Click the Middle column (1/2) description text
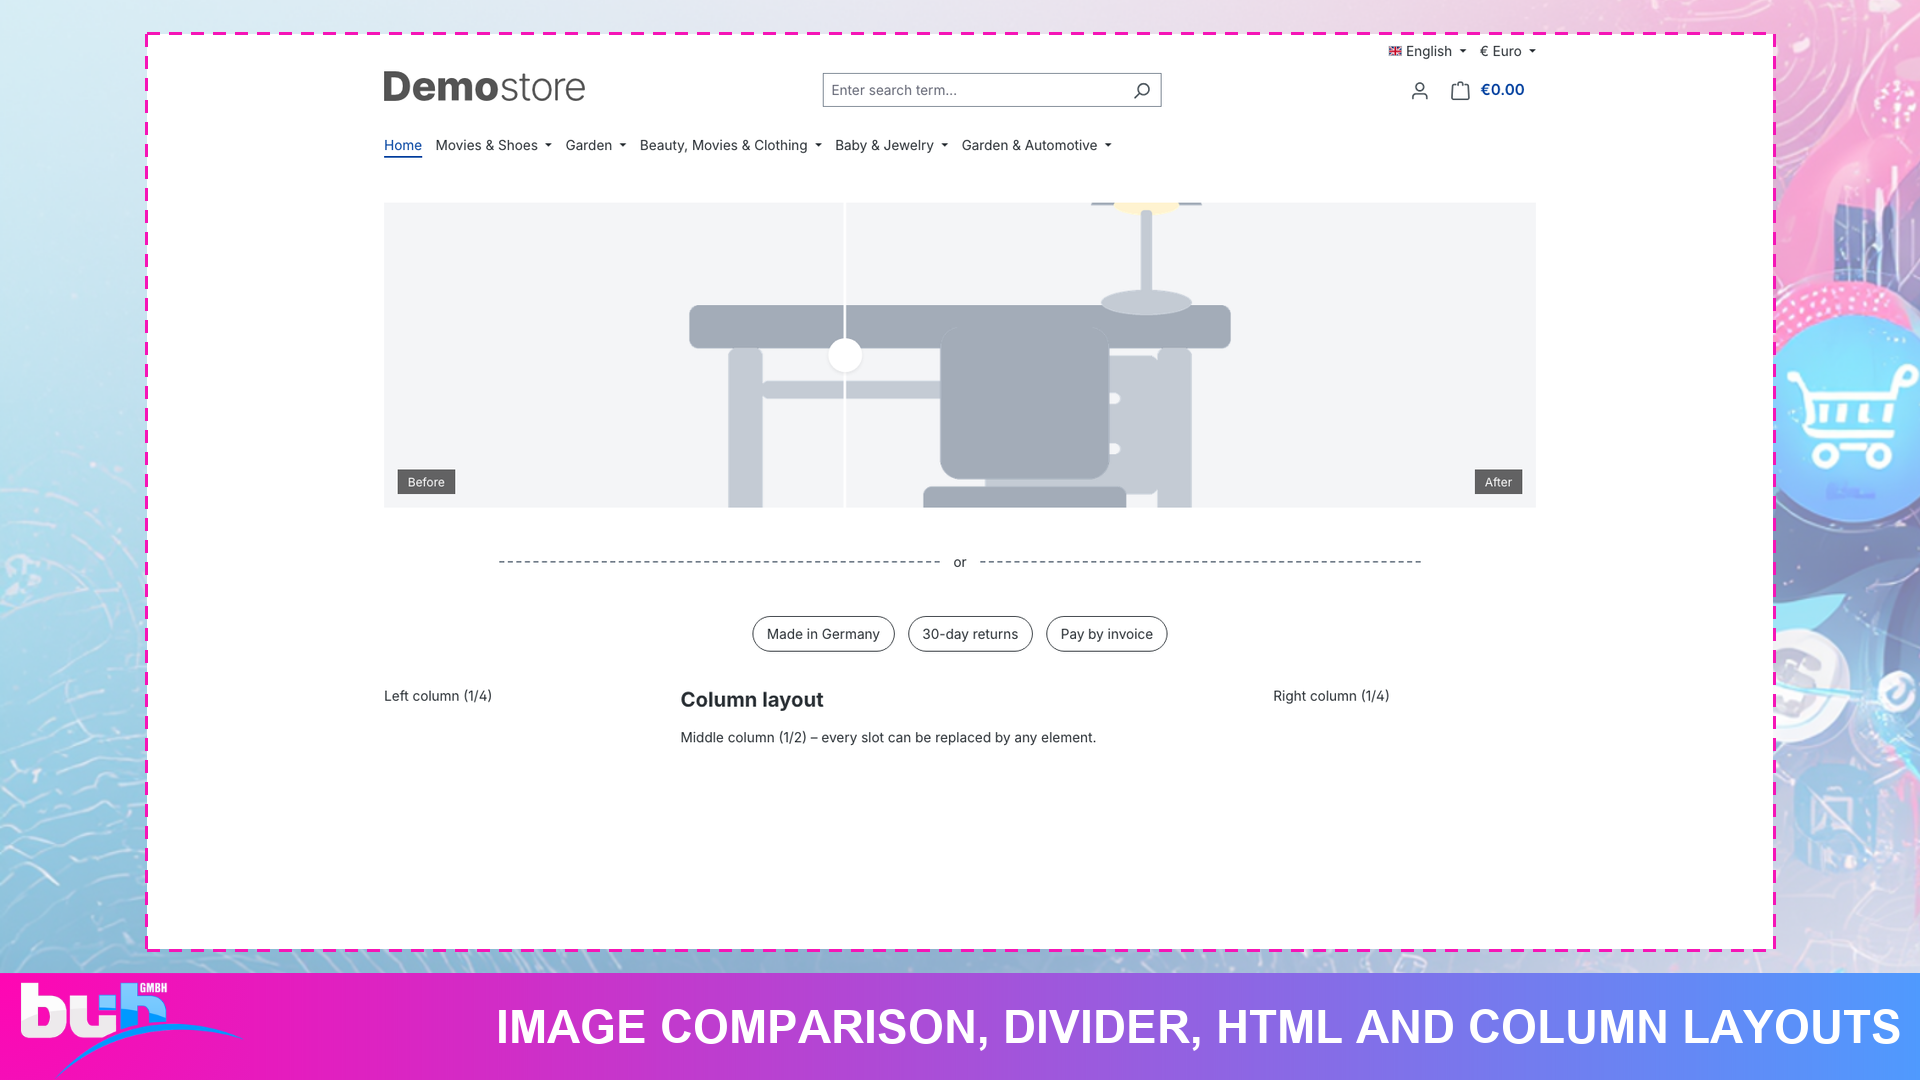This screenshot has width=1920, height=1080. pyautogui.click(x=888, y=738)
